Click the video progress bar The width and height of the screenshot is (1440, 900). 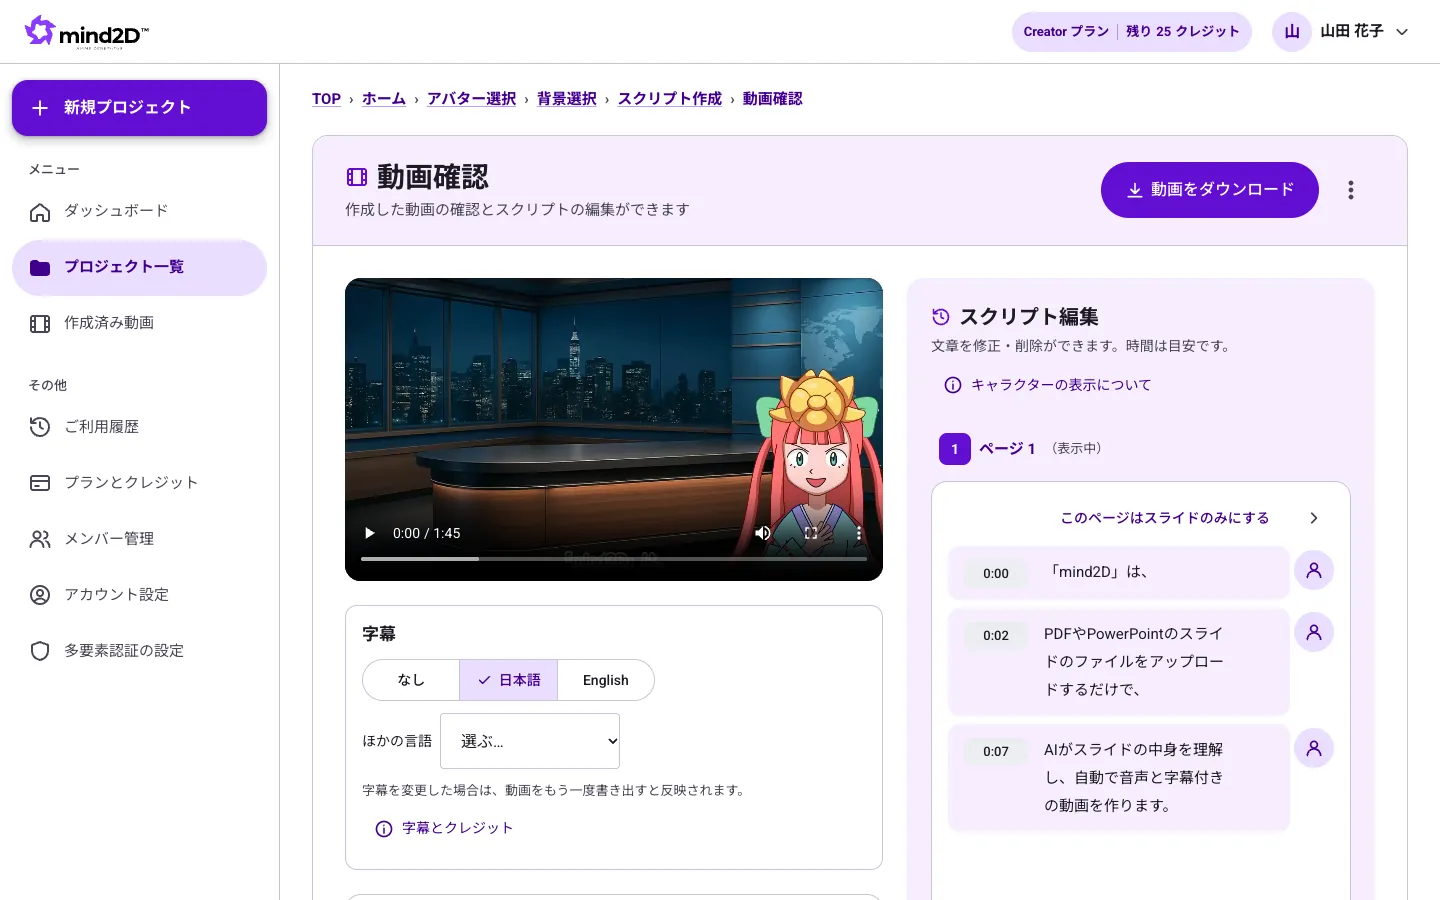click(614, 559)
